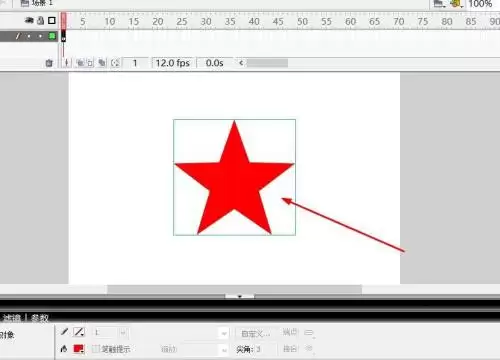Open the edit scene dropdown

[x=439, y=4]
